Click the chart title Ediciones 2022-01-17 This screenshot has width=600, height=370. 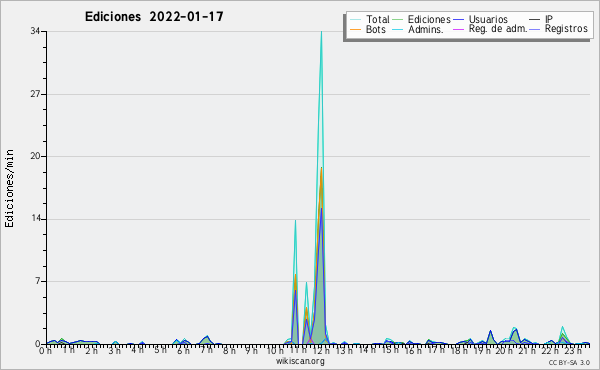click(154, 17)
